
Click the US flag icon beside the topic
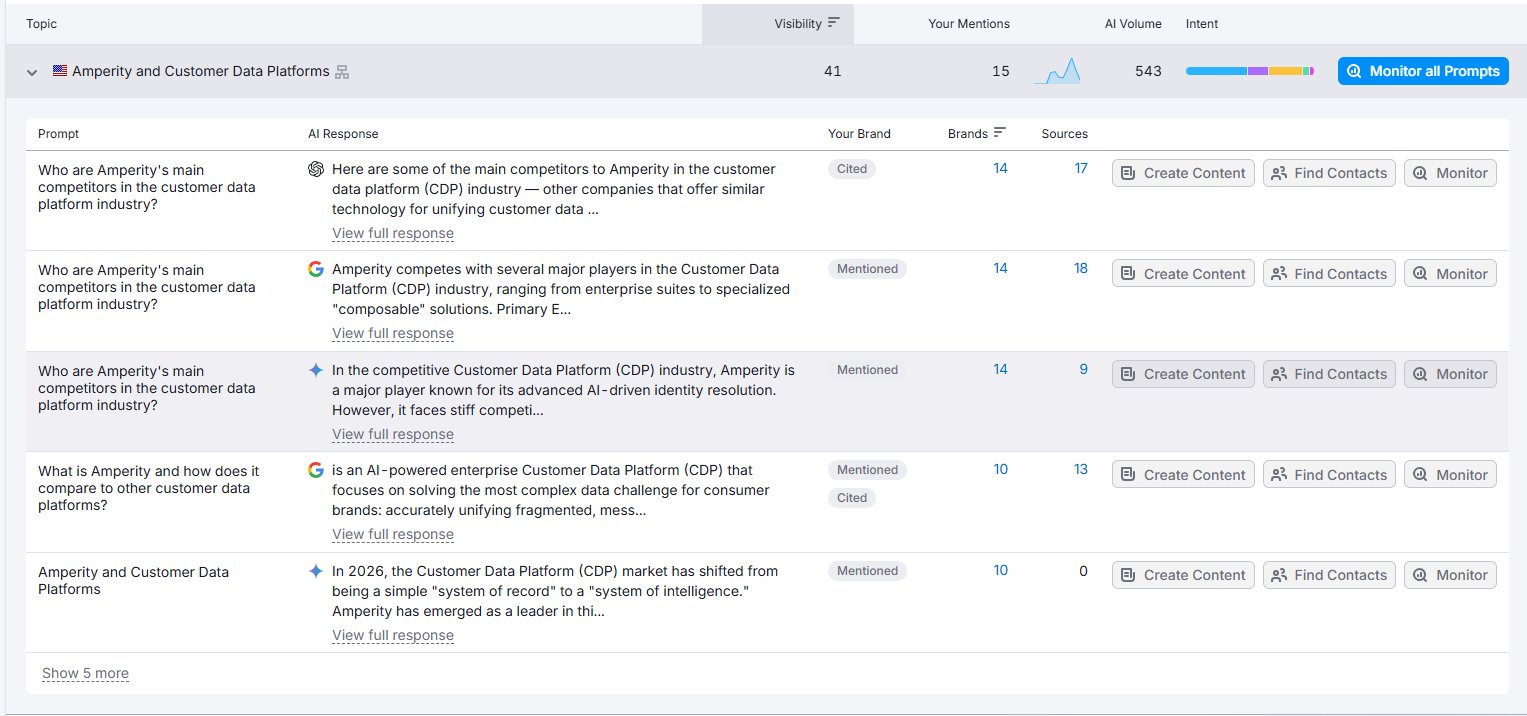[60, 71]
